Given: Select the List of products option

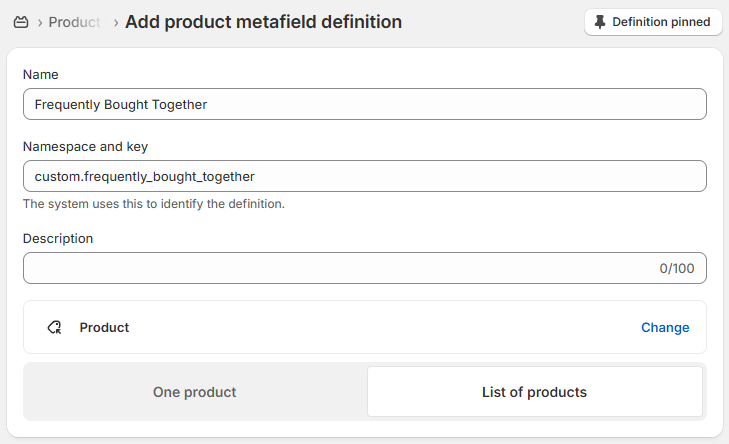Looking at the screenshot, I should click(534, 392).
